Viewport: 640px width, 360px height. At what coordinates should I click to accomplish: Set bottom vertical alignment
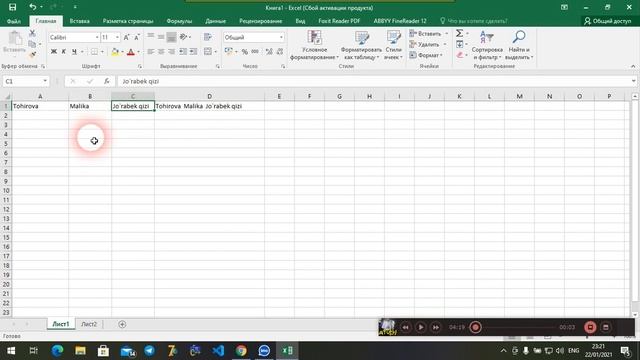click(171, 37)
